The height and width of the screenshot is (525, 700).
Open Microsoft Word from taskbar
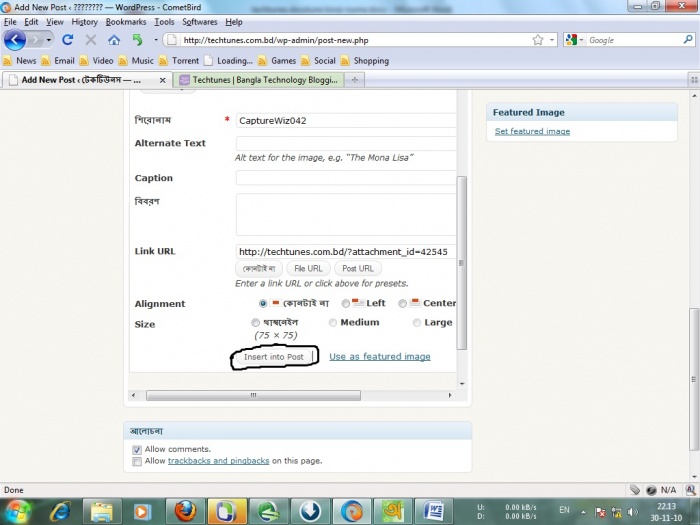(x=433, y=512)
